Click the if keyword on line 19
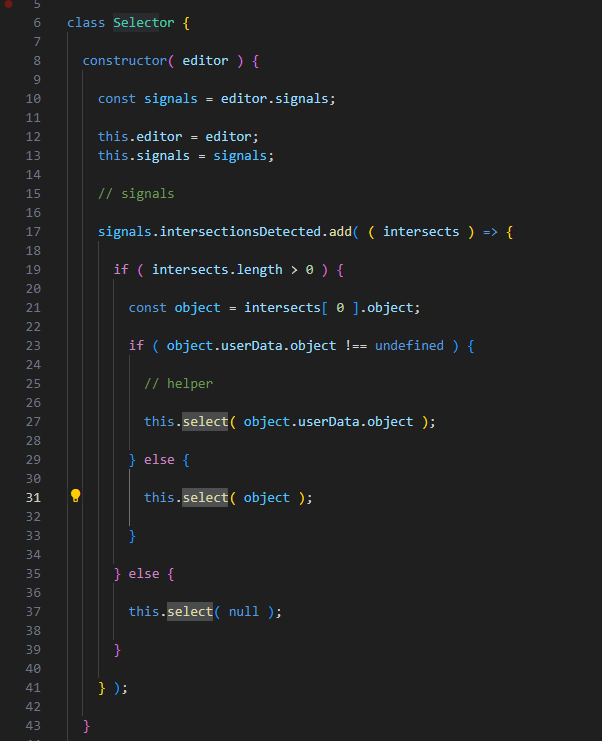 click(121, 270)
